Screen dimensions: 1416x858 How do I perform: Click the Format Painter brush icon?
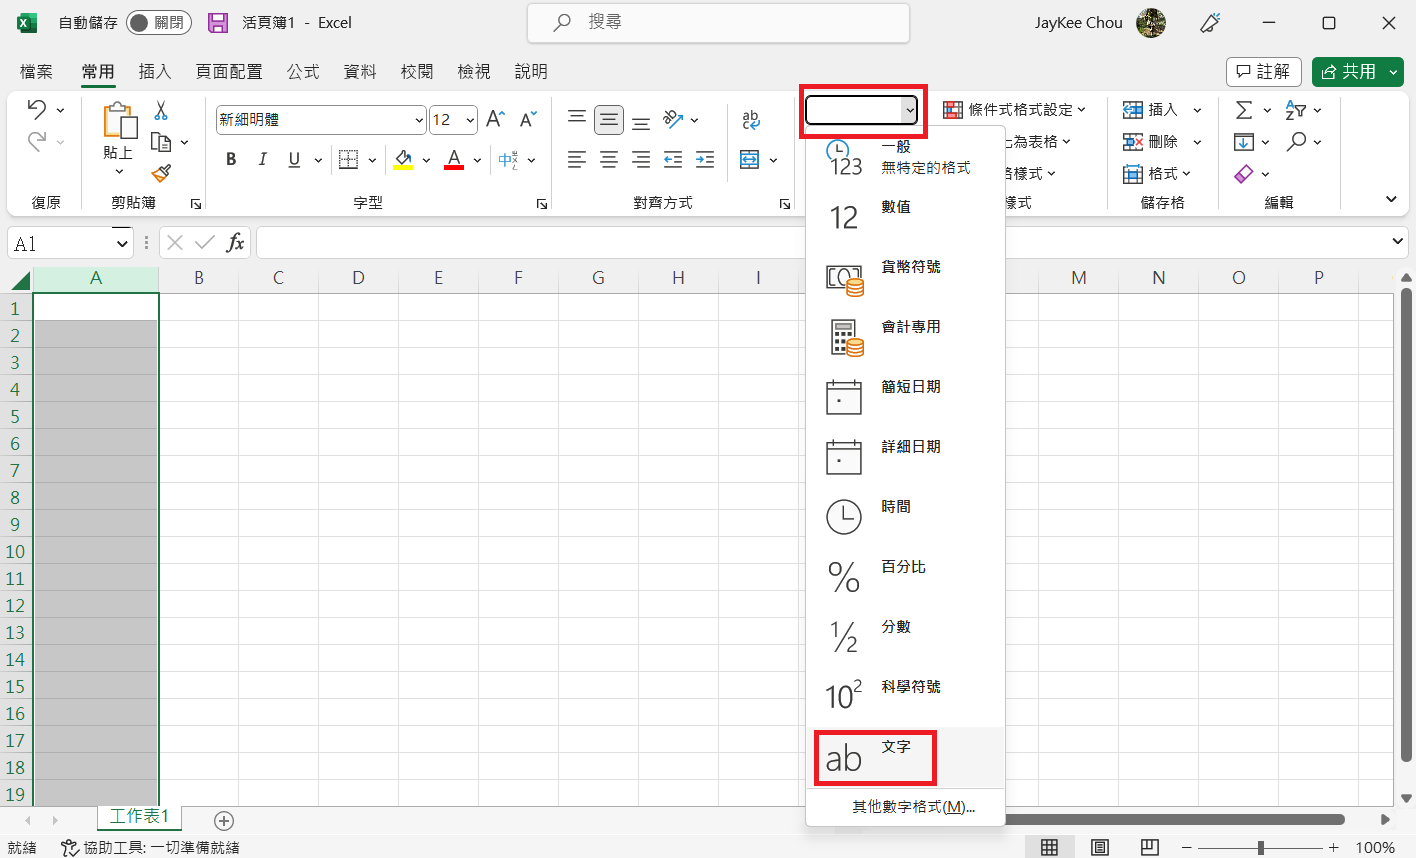click(x=161, y=173)
